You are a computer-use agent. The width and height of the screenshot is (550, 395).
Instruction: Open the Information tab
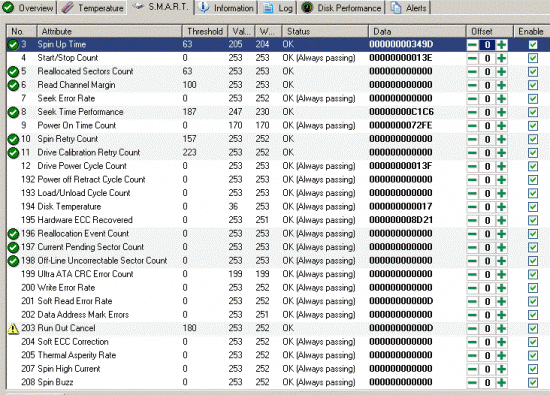click(227, 8)
